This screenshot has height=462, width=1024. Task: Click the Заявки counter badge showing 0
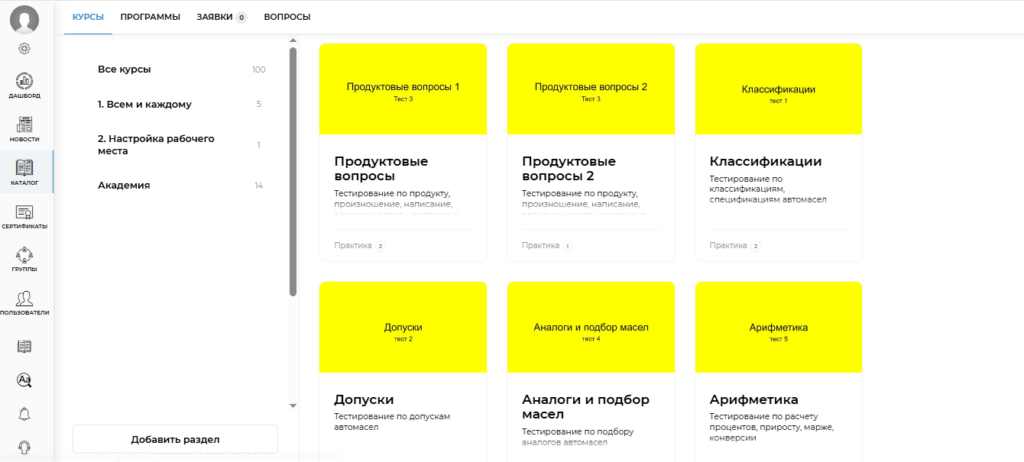click(x=242, y=18)
